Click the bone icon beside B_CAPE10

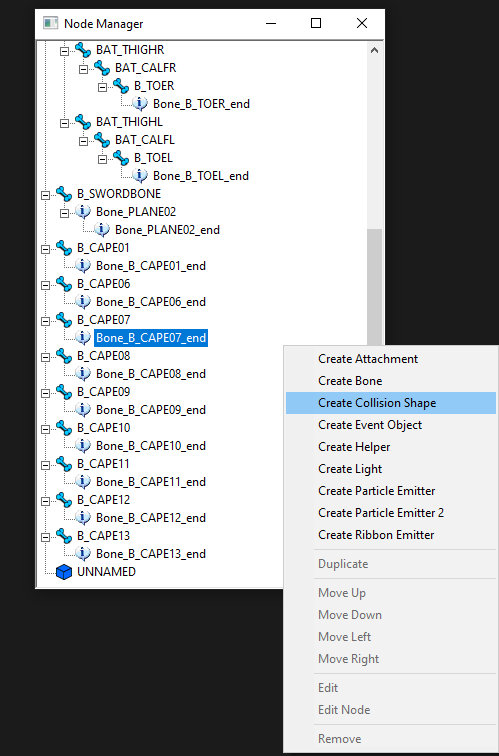pyautogui.click(x=64, y=428)
